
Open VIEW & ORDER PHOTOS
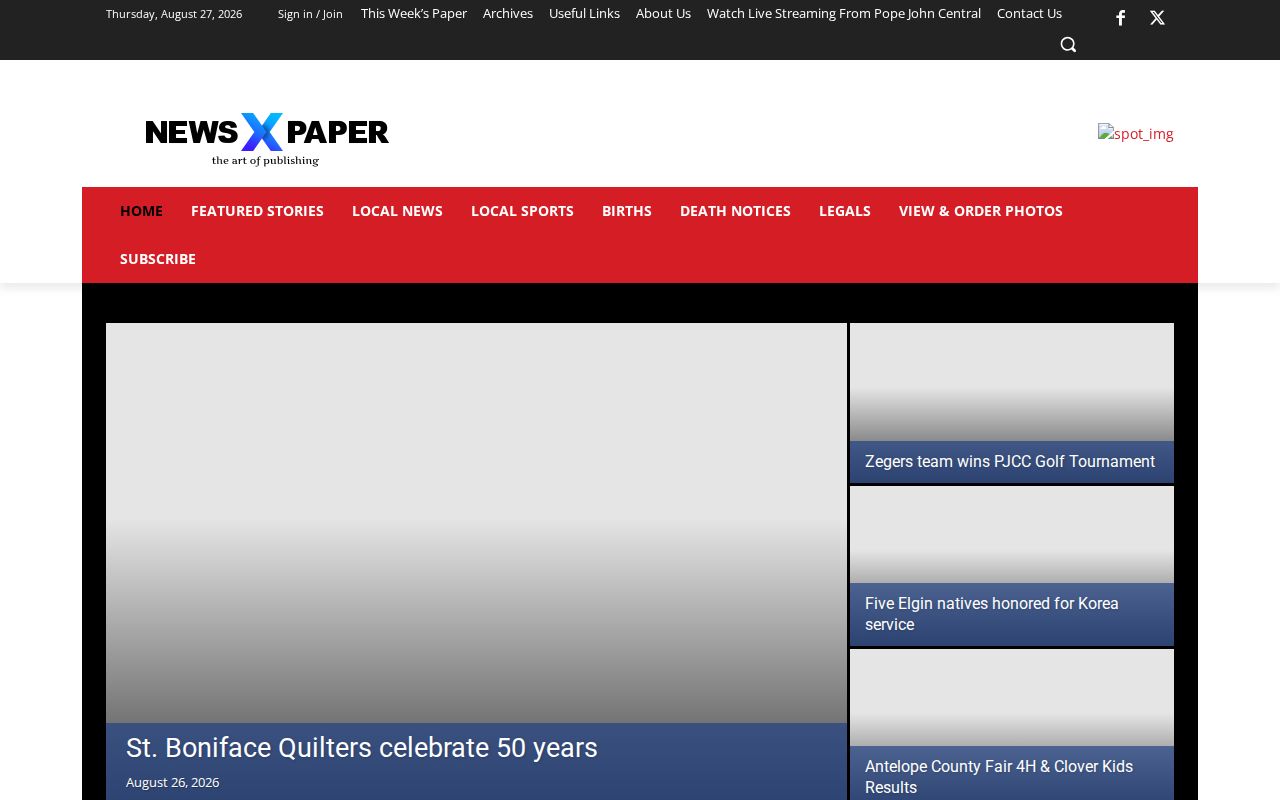981,211
